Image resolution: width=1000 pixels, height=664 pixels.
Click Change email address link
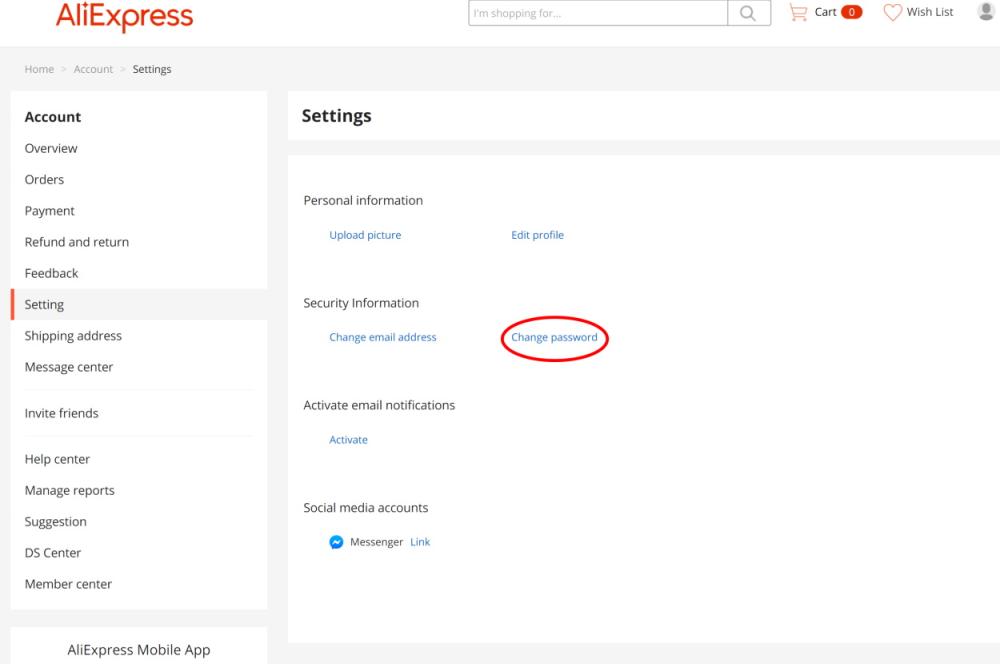click(383, 337)
